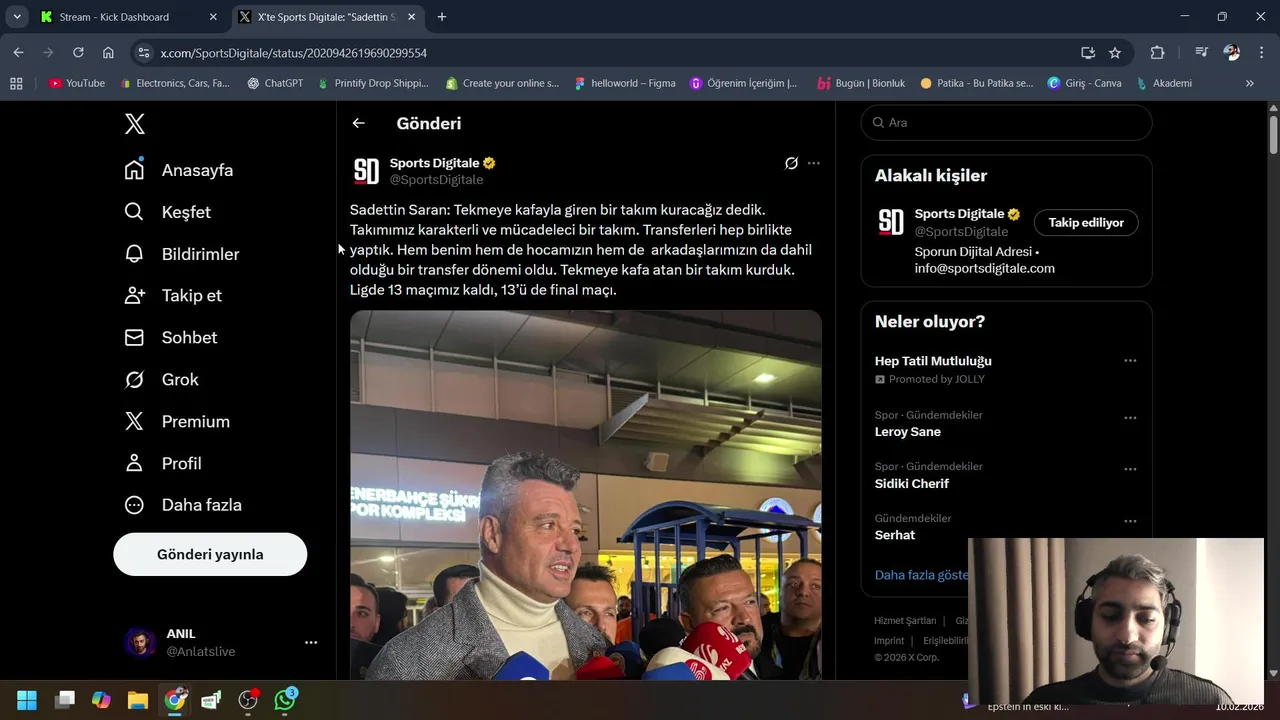Click the site information icon in address bar
The width and height of the screenshot is (1280, 720).
144,53
